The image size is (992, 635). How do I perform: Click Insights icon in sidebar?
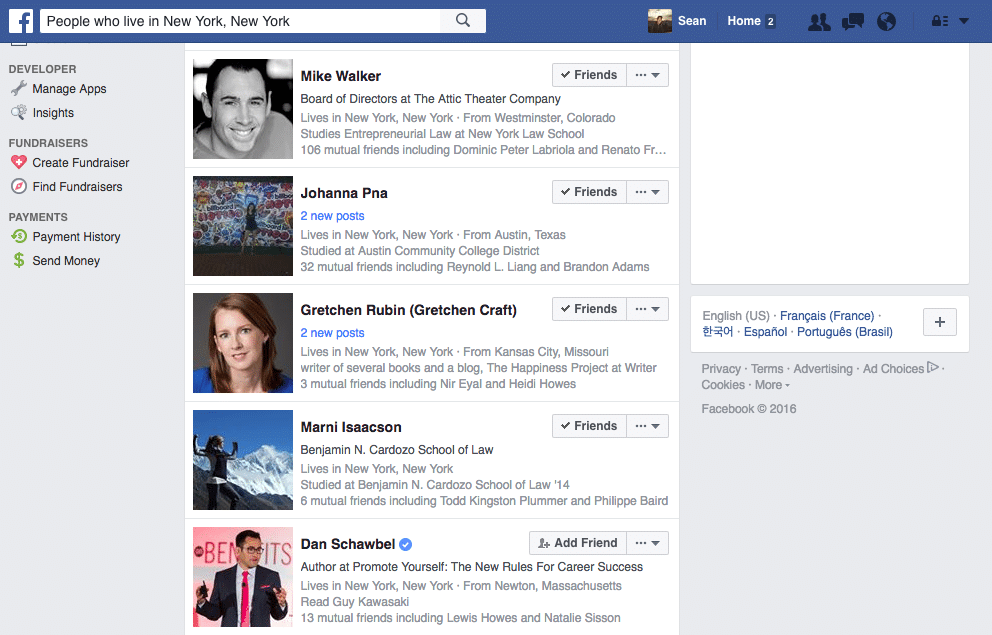tap(19, 113)
